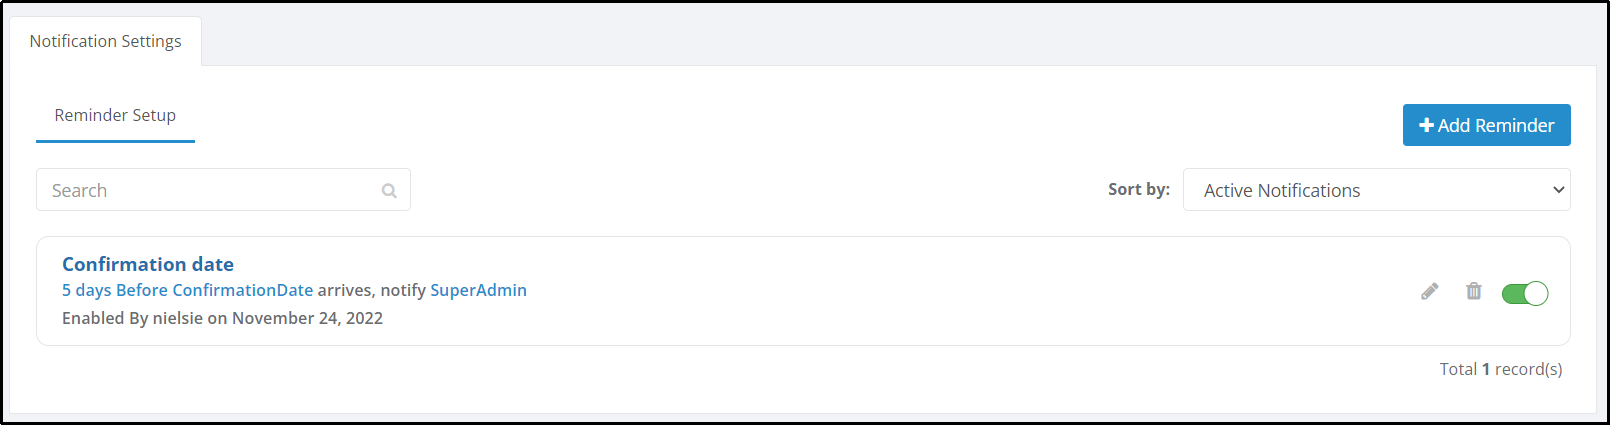Disable the Confirmation date reminder toggle
The width and height of the screenshot is (1610, 426).
[x=1525, y=293]
